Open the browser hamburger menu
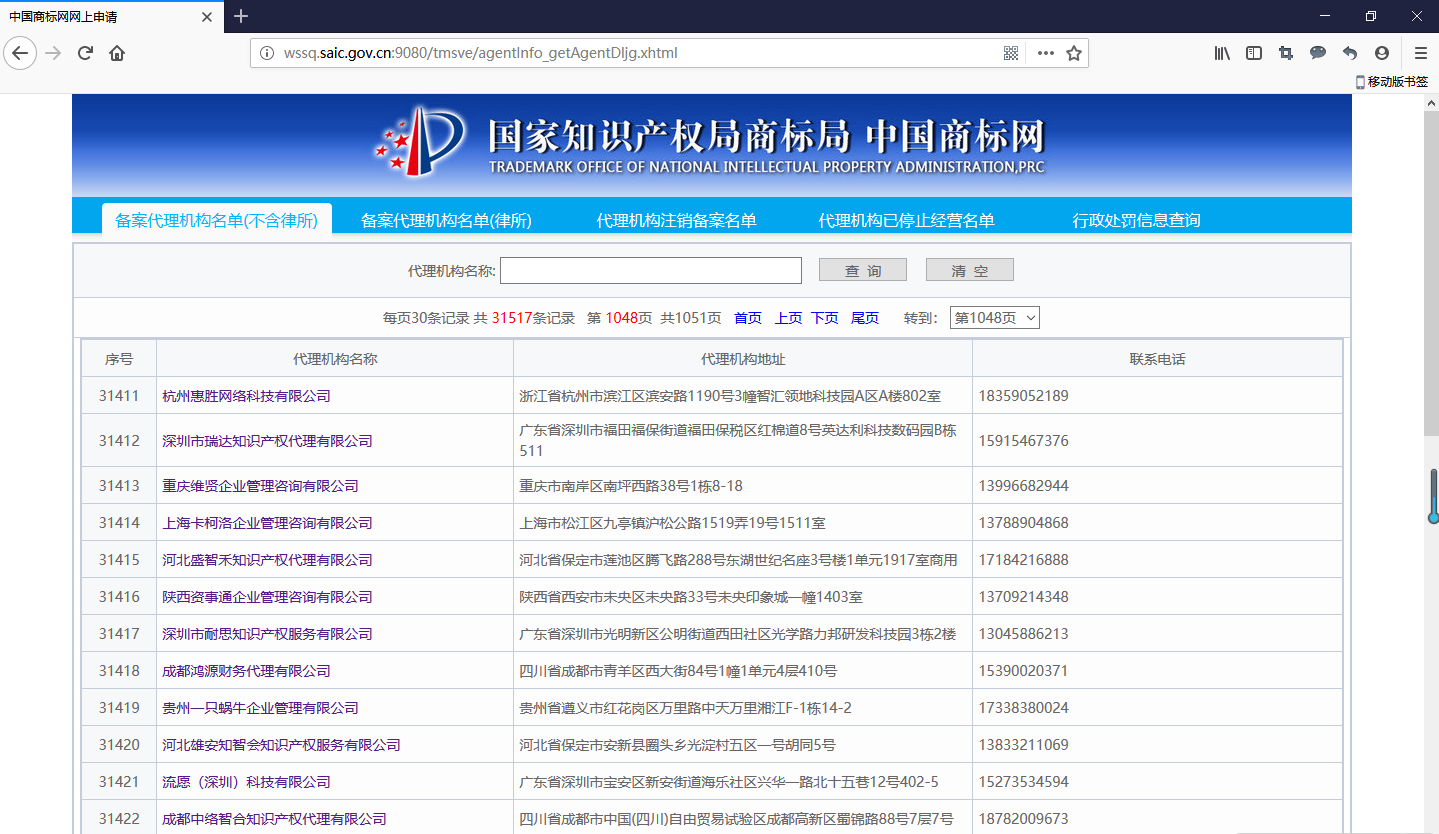Screen dimensions: 1439x834 click(1420, 53)
